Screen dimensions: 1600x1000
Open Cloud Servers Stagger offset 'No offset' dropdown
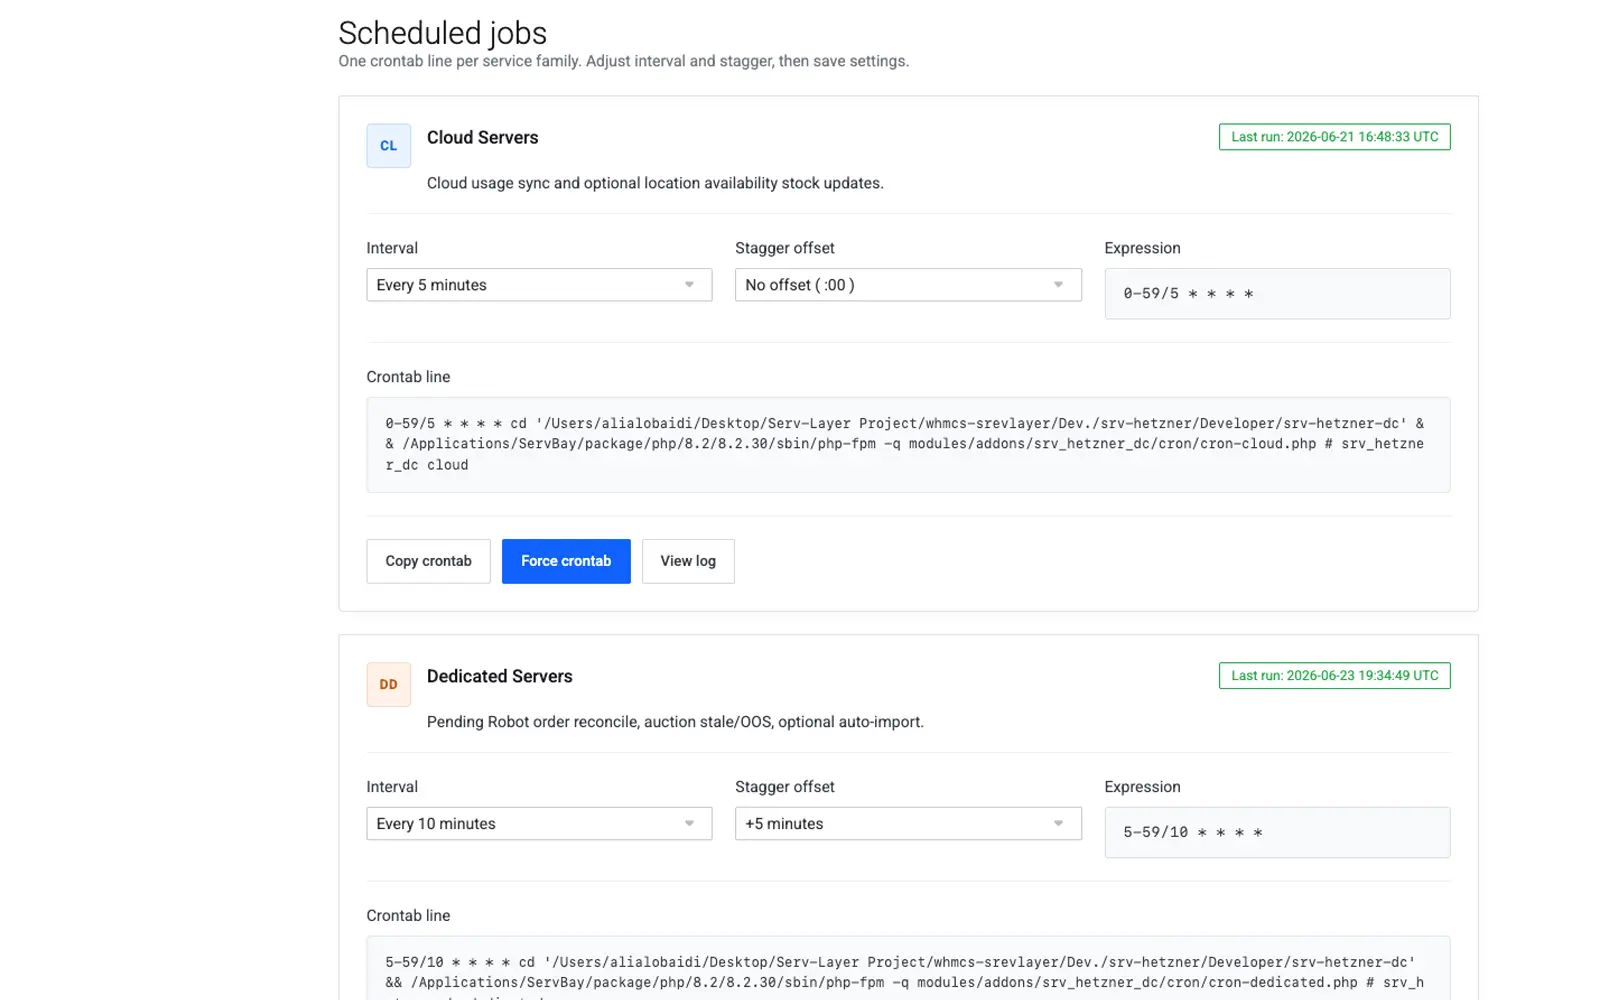coord(908,285)
